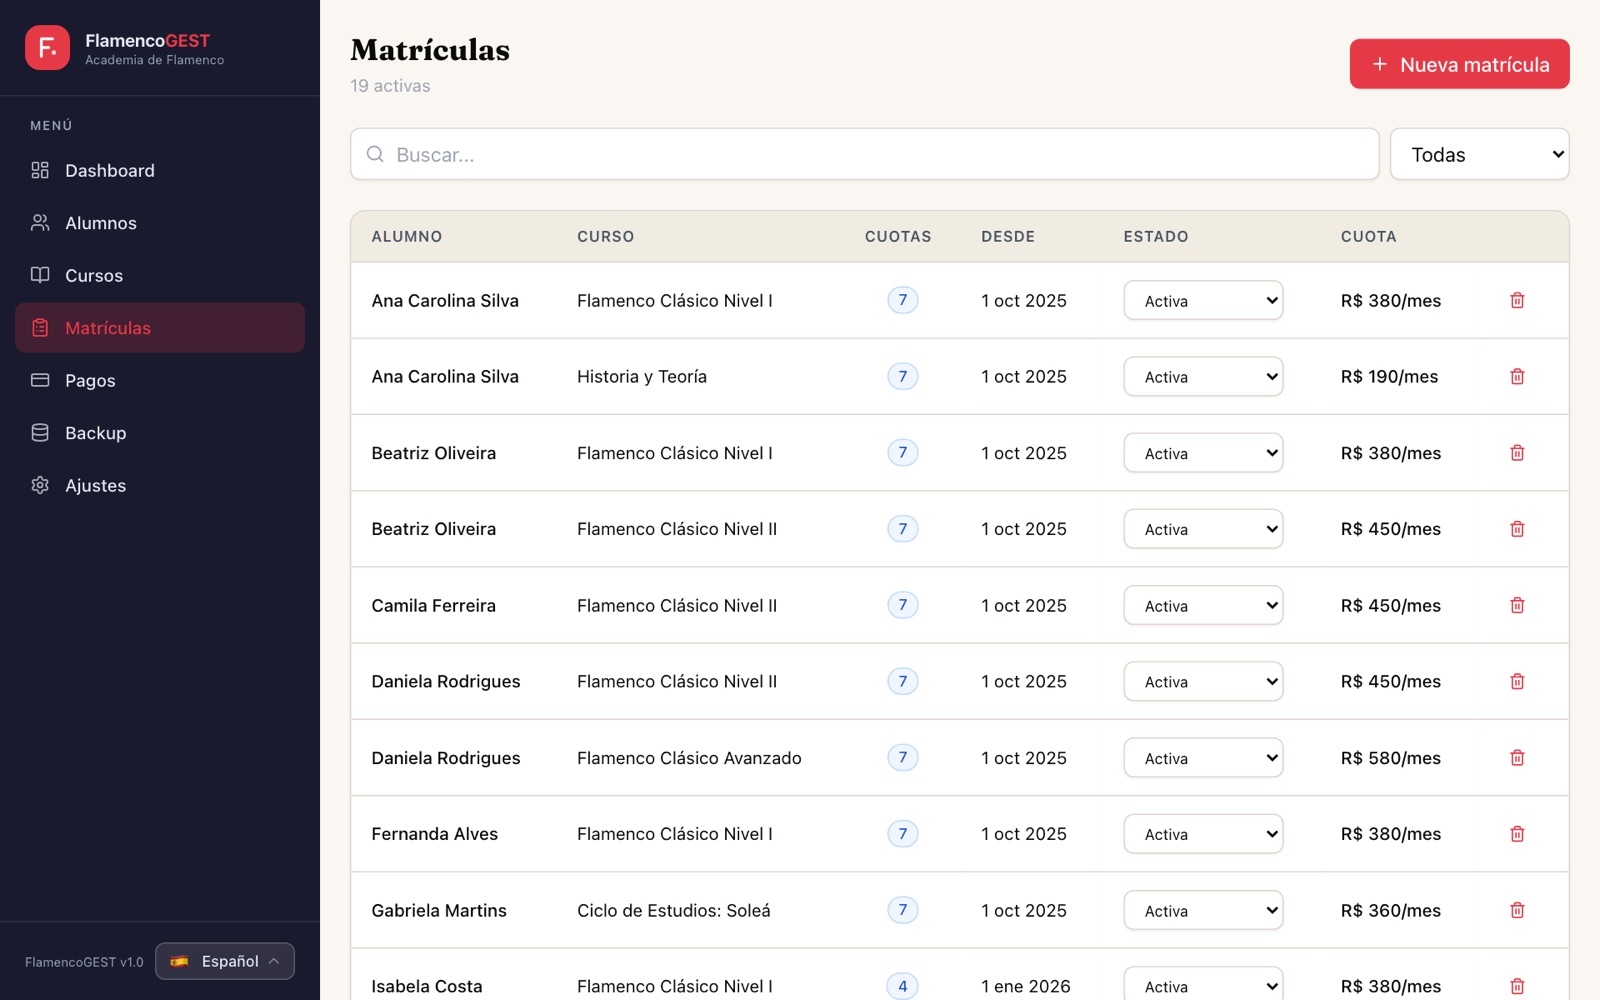
Task: Delete Ana Carolina Silva's Flamenco Clásico Nivel I enrollment
Action: (1517, 300)
